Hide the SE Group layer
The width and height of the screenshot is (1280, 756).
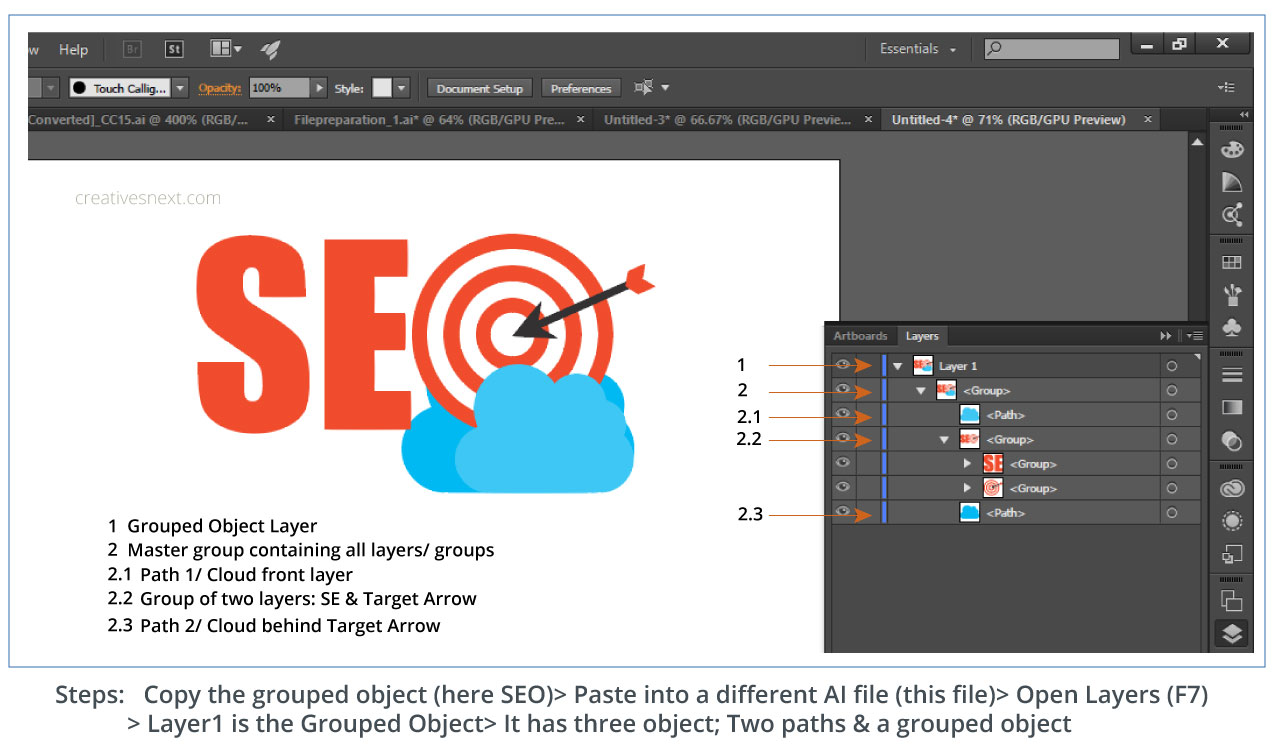click(843, 463)
